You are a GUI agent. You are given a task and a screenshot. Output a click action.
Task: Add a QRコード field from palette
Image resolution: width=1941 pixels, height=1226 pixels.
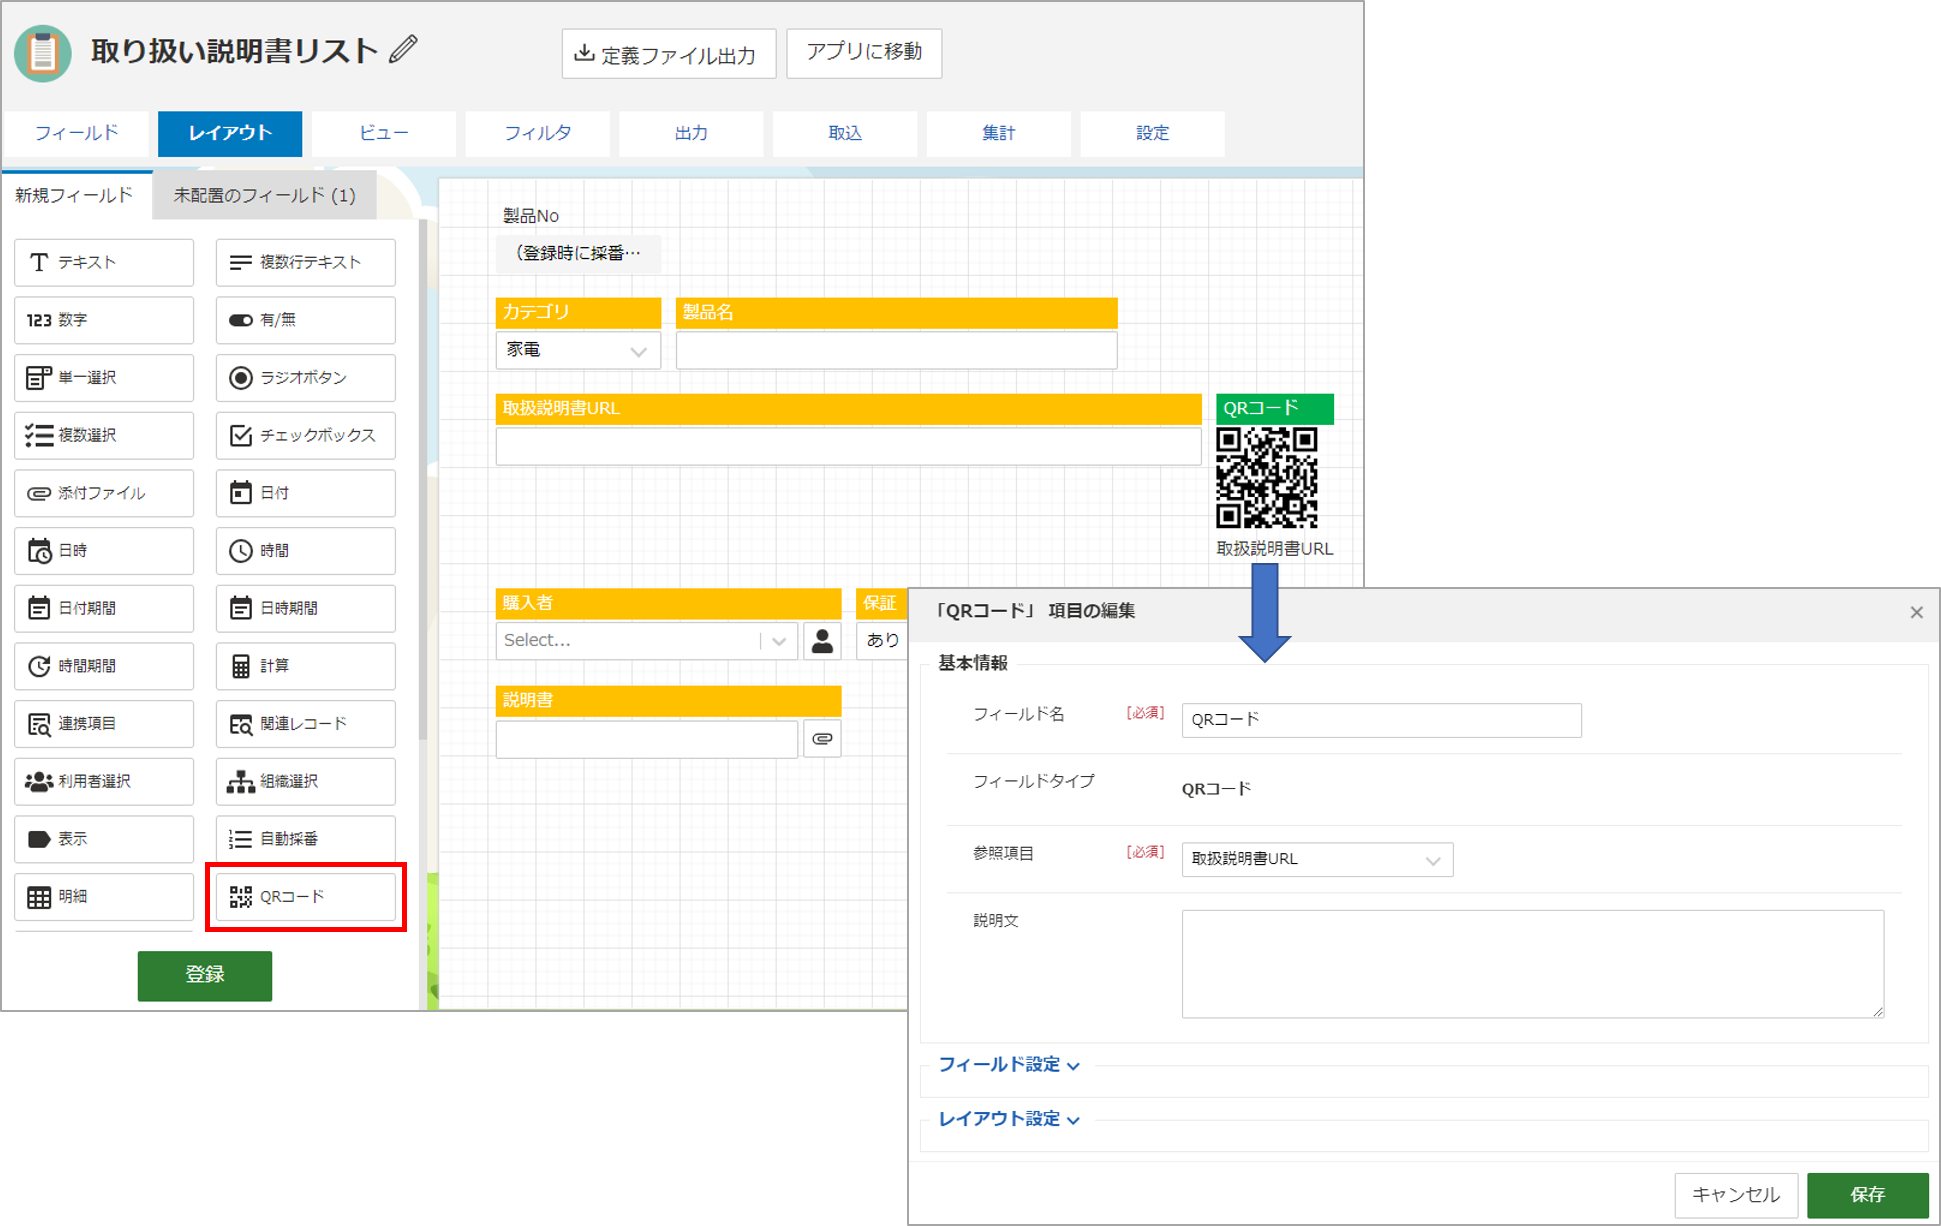click(x=306, y=897)
